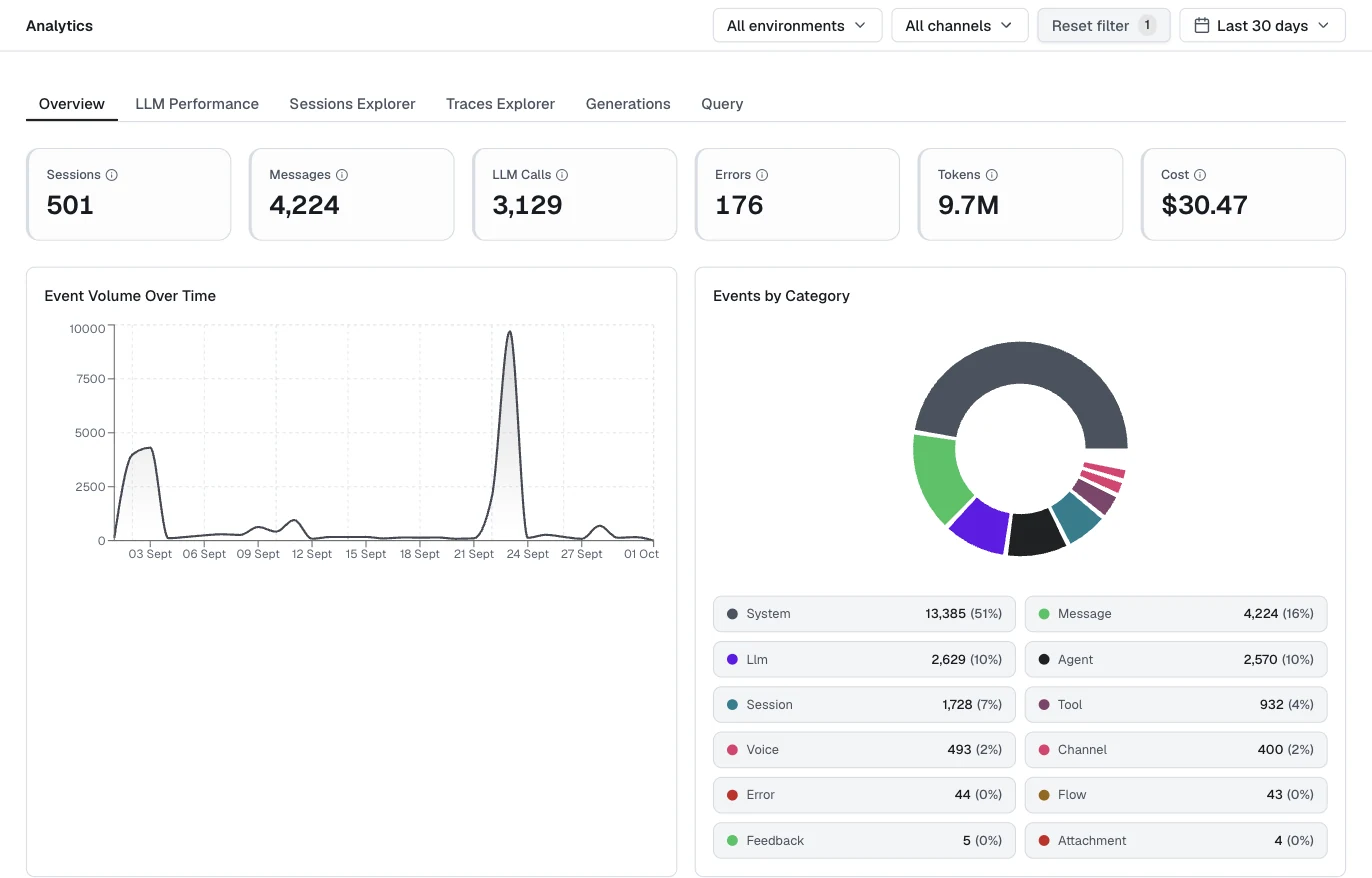The width and height of the screenshot is (1372, 878).
Task: Click the Flow category legend row
Action: point(1176,795)
